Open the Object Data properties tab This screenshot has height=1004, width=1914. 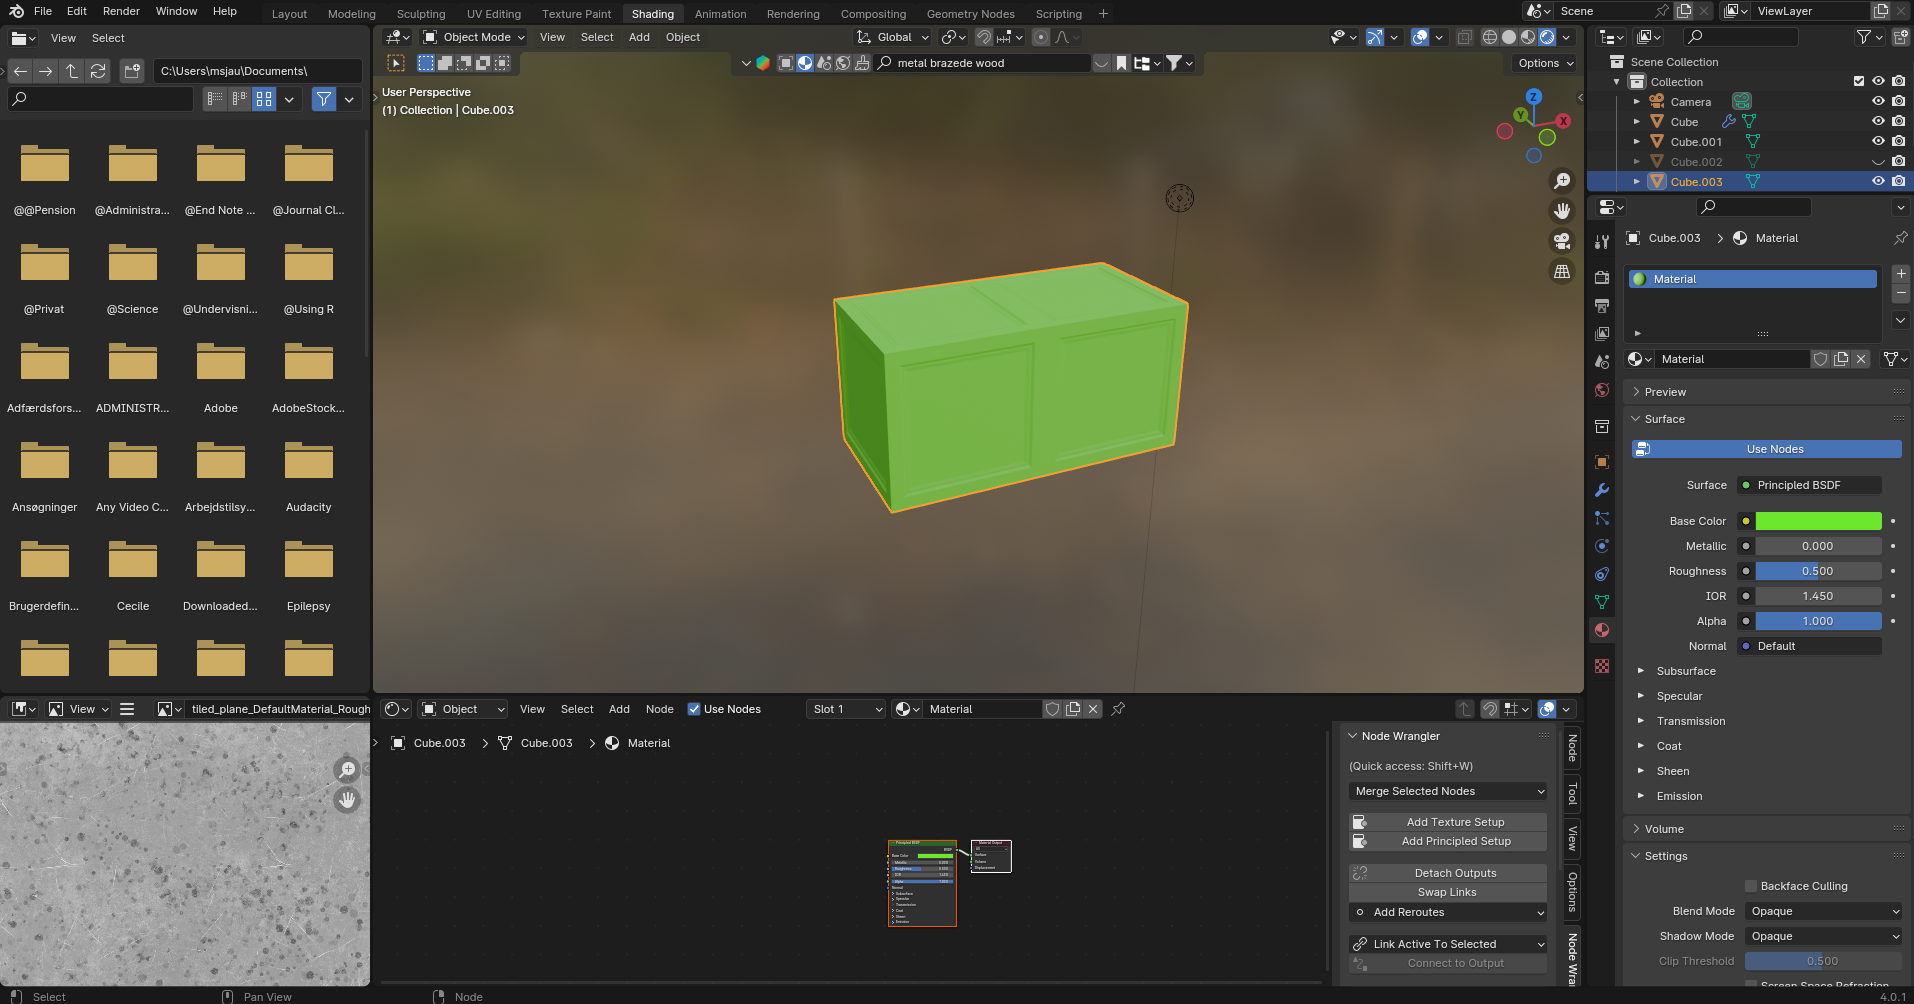pos(1602,602)
